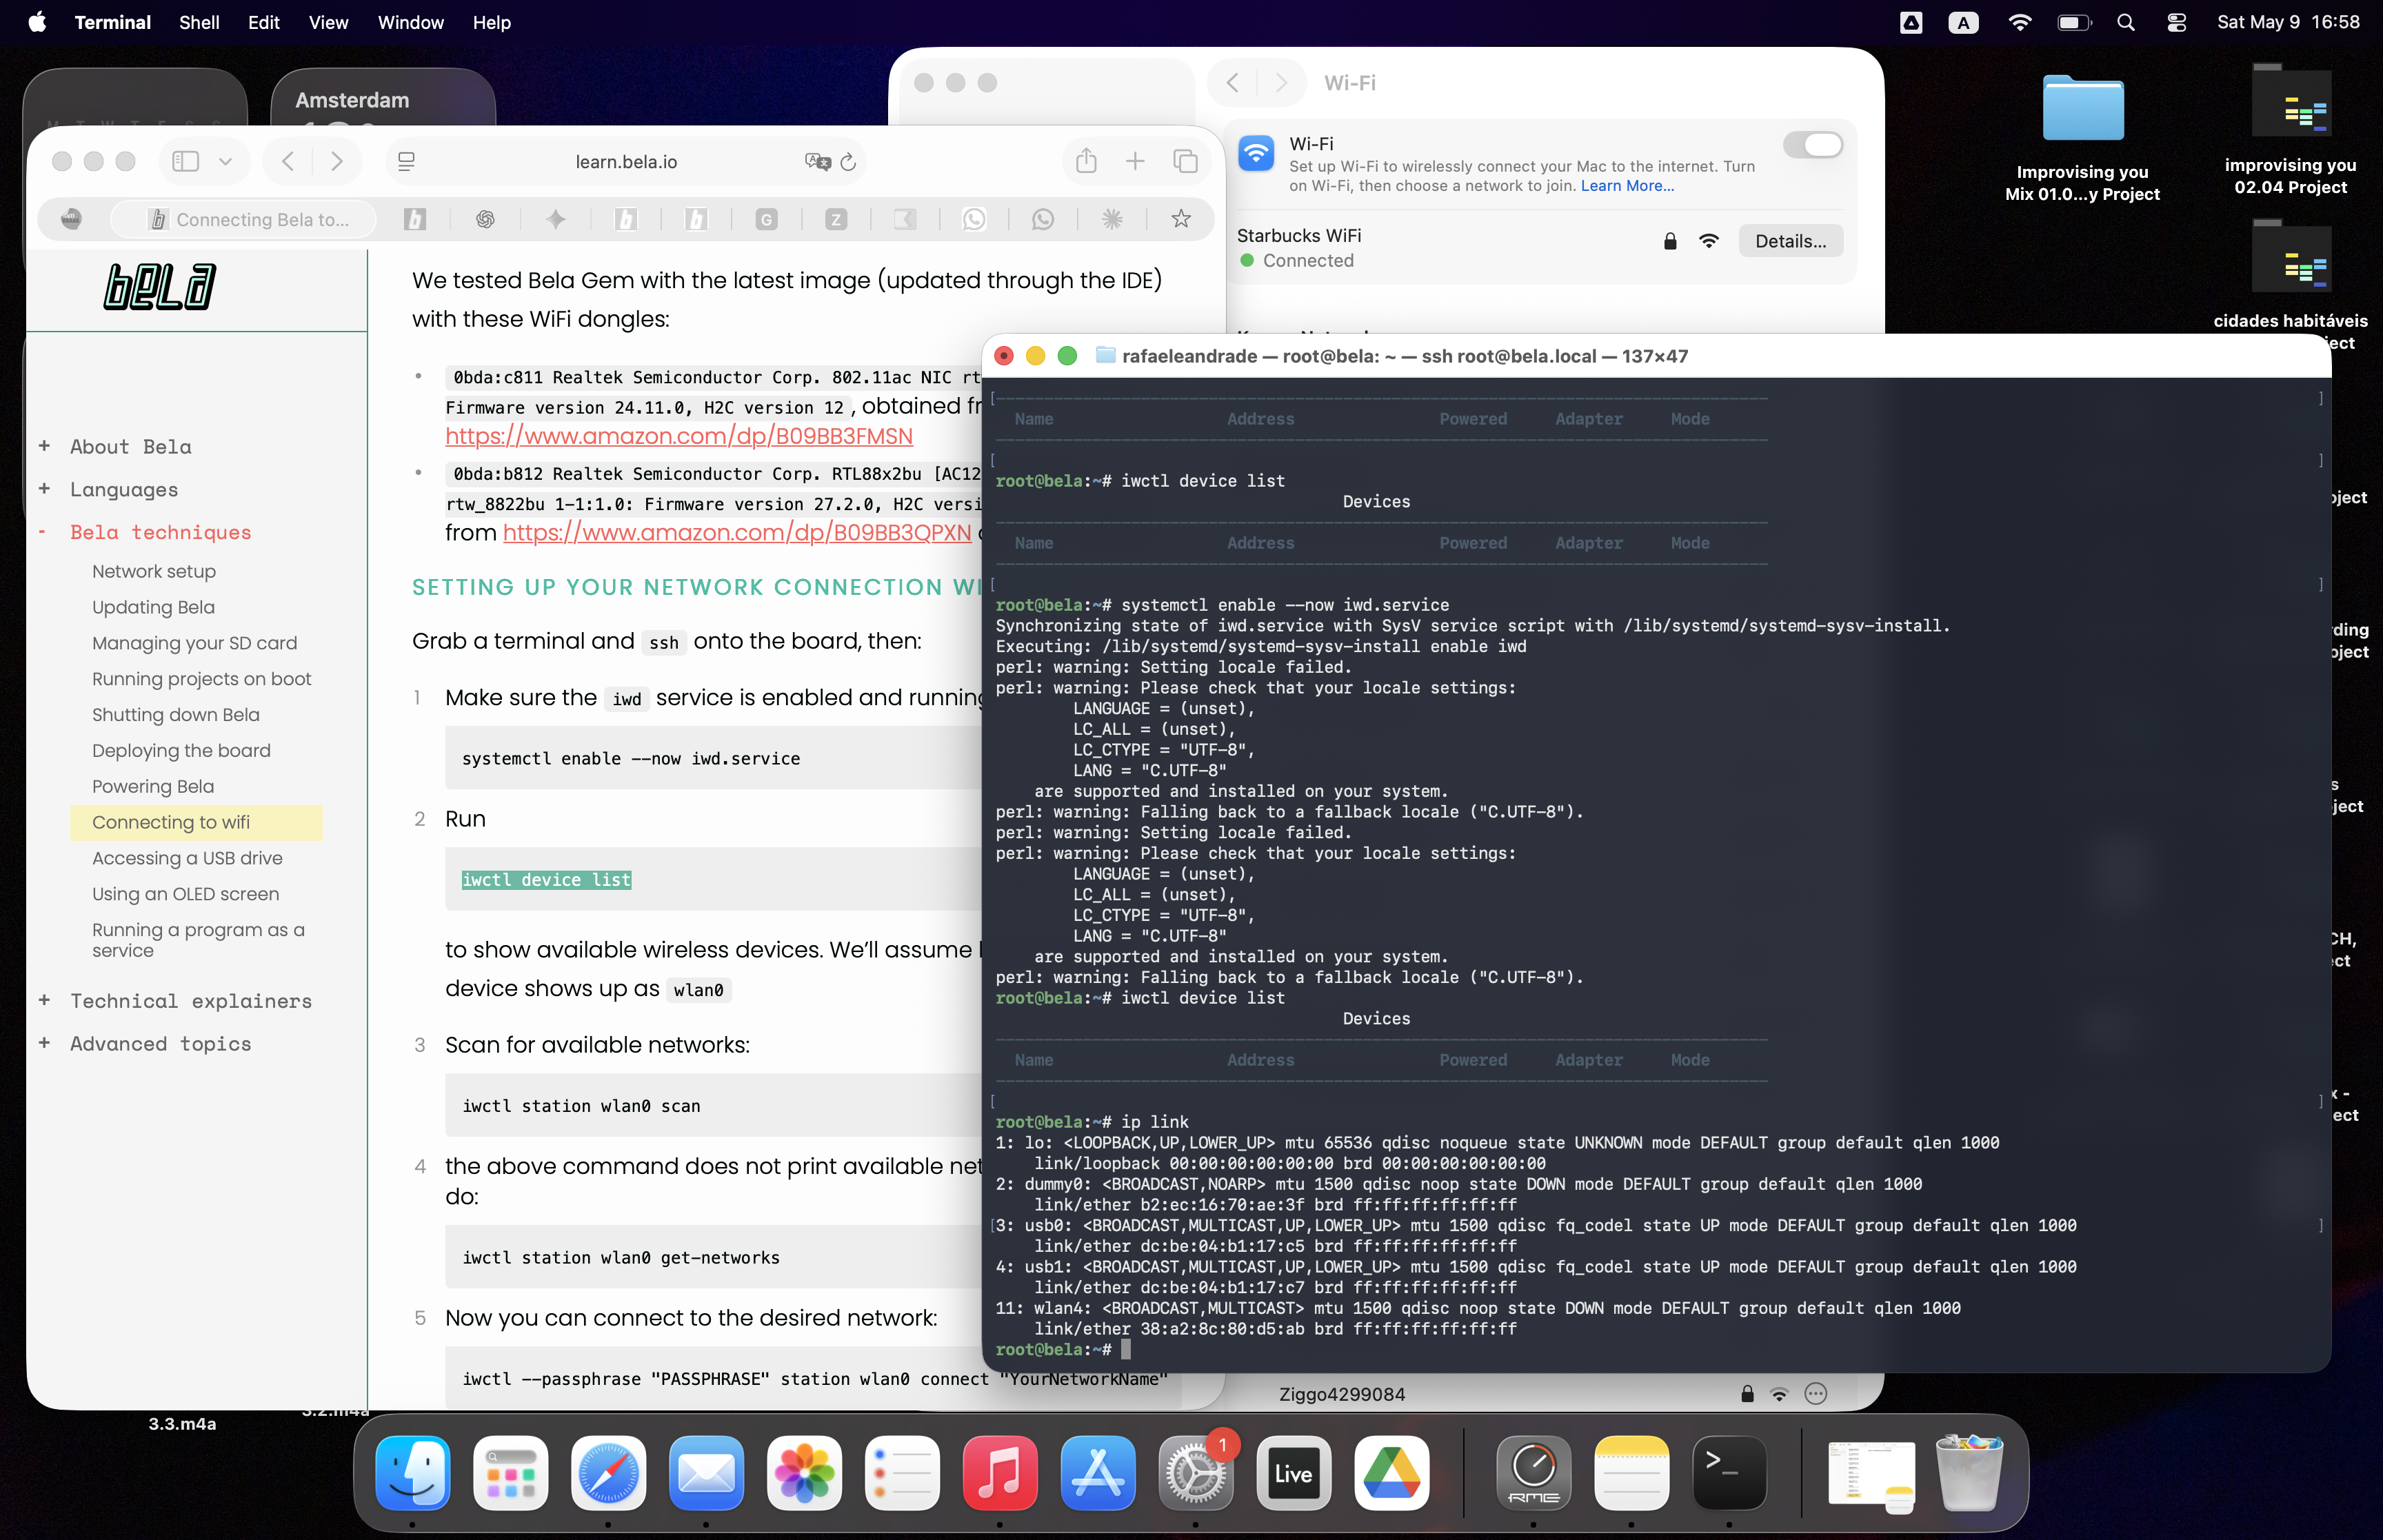Open Control Center from menu bar
Image resolution: width=2383 pixels, height=1540 pixels.
(2176, 22)
